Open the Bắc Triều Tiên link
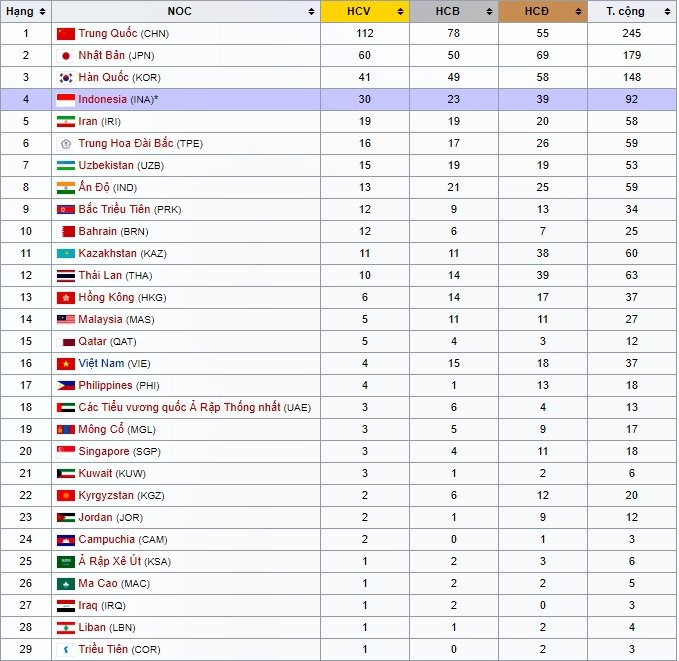Image resolution: width=679 pixels, height=661 pixels. point(114,210)
